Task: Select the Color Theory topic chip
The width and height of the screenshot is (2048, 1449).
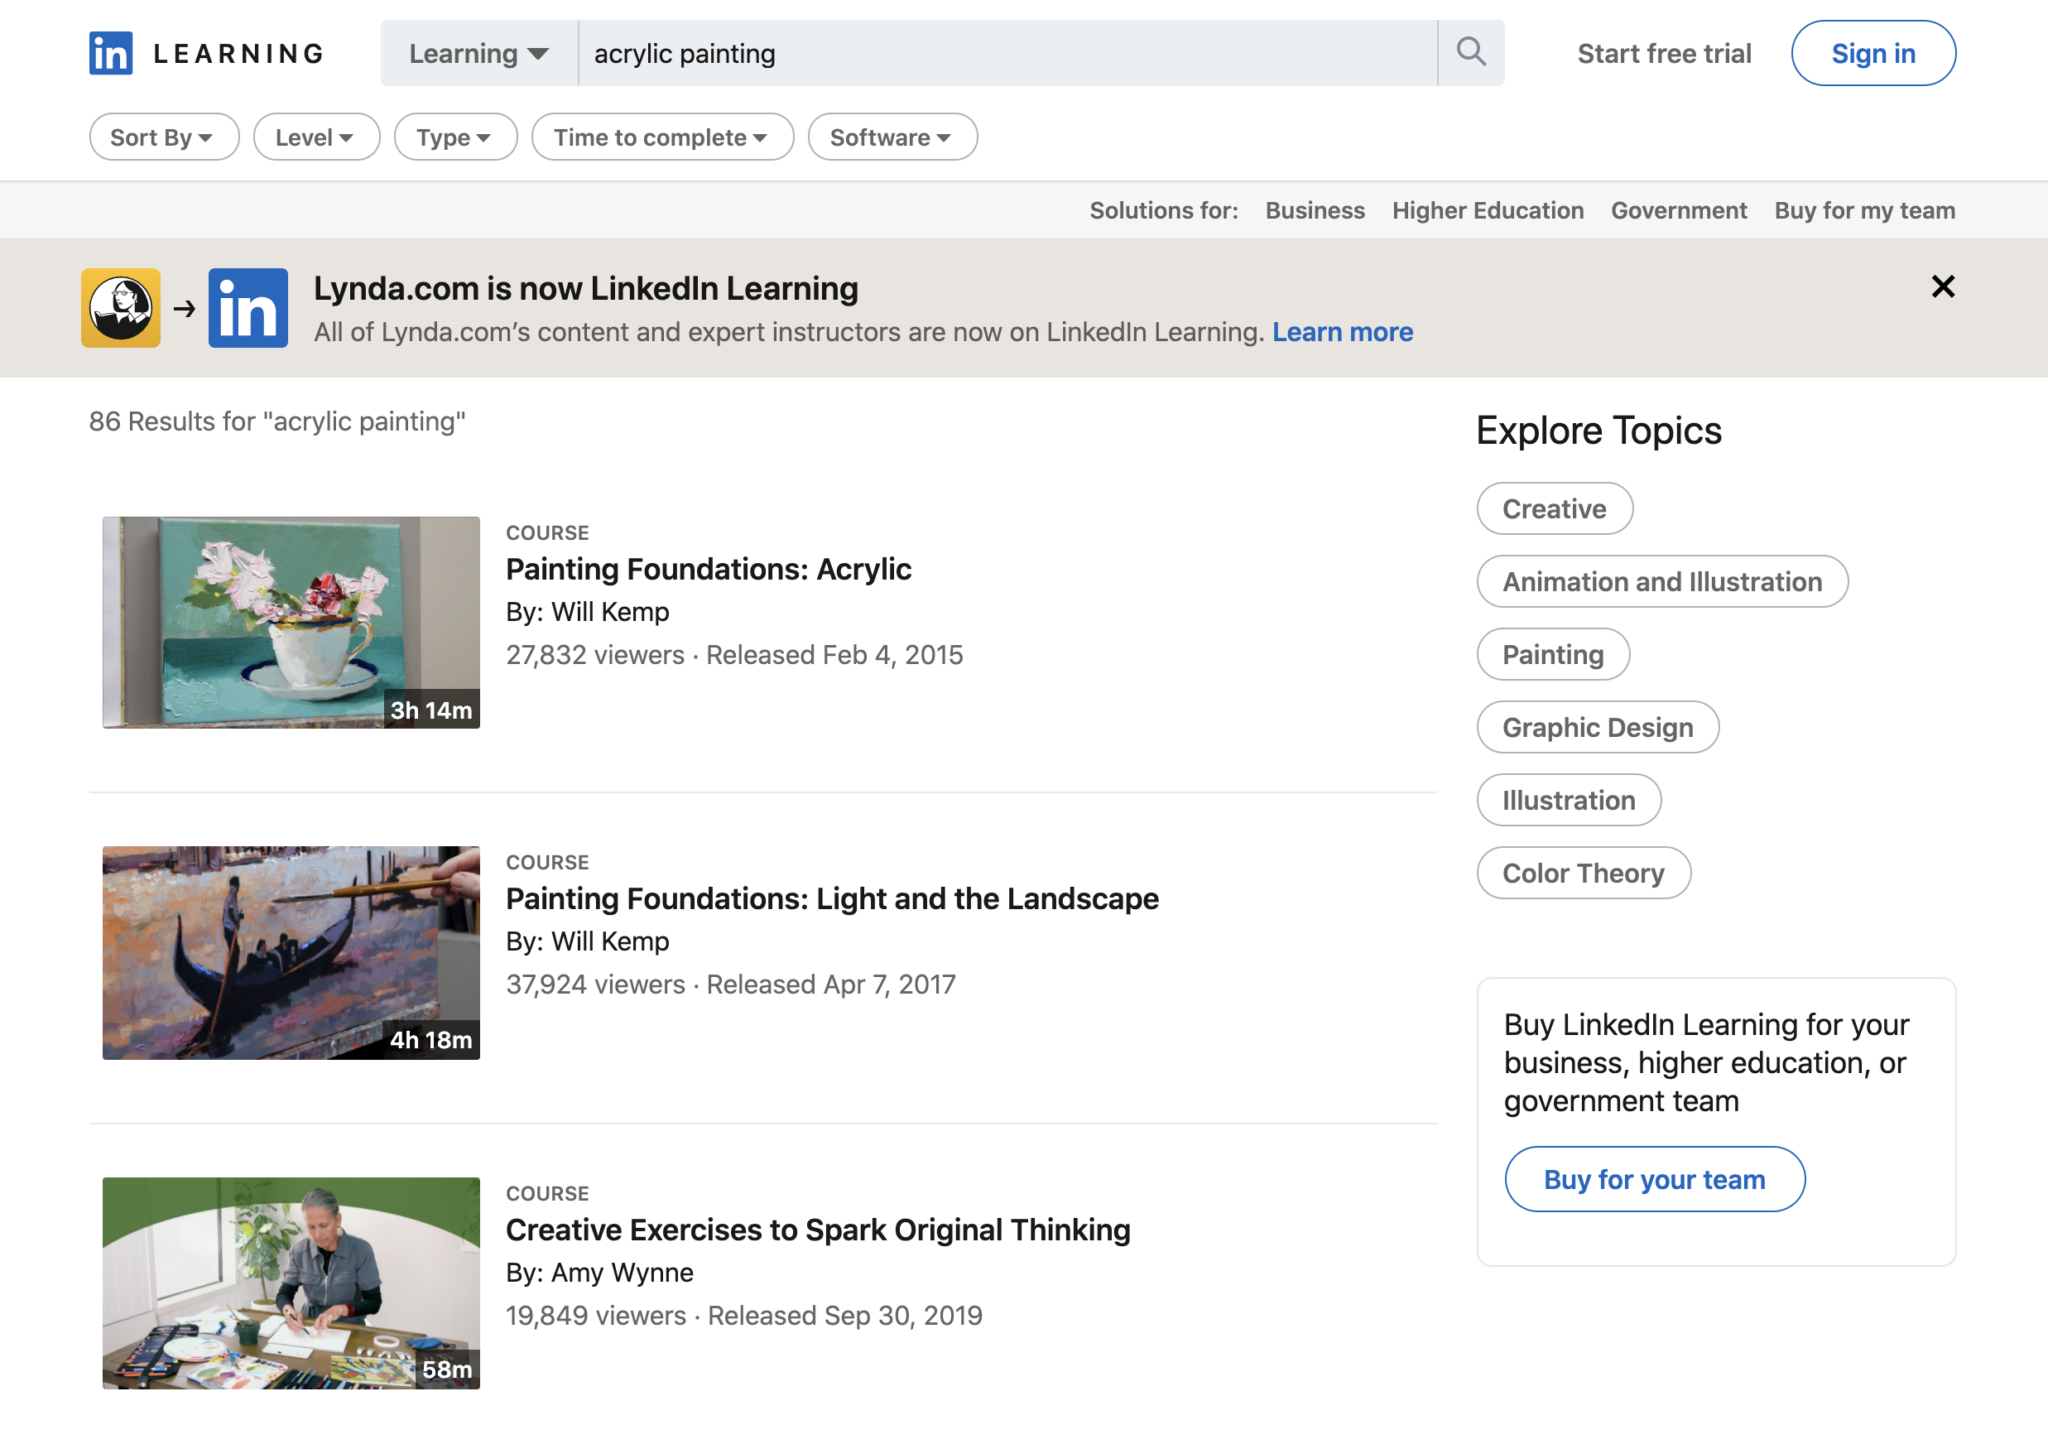Action: click(1582, 873)
